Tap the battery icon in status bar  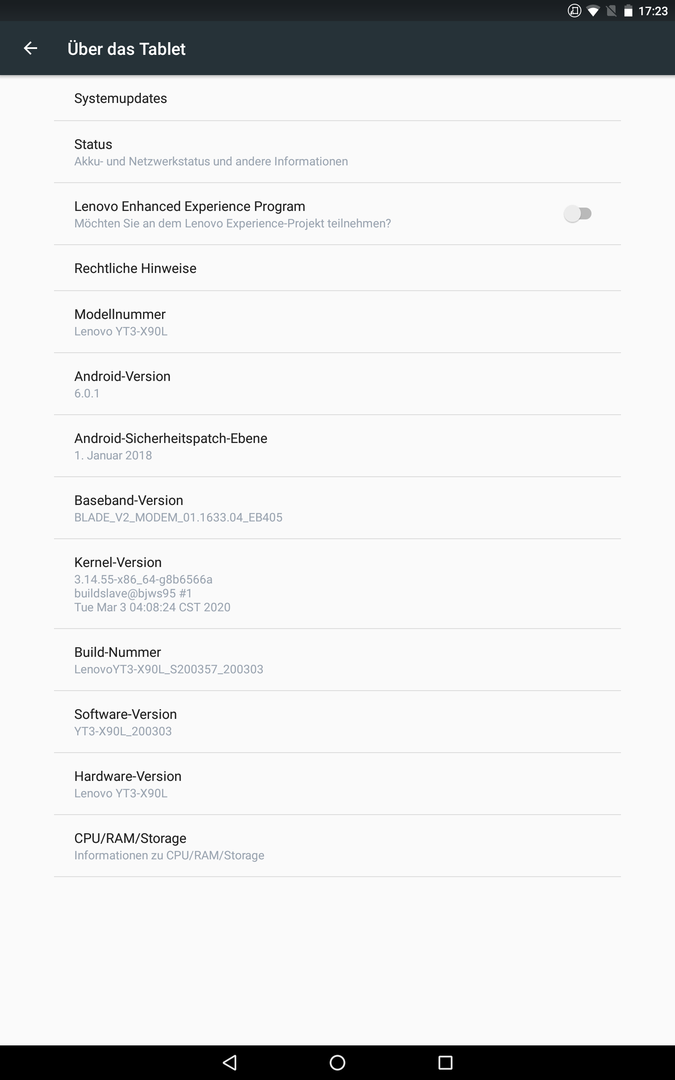click(x=628, y=11)
